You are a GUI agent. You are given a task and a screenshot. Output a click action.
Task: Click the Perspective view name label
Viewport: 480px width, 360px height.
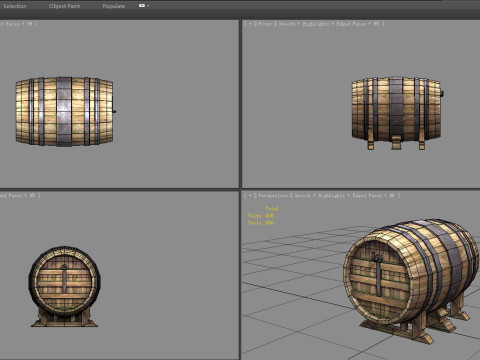click(273, 196)
